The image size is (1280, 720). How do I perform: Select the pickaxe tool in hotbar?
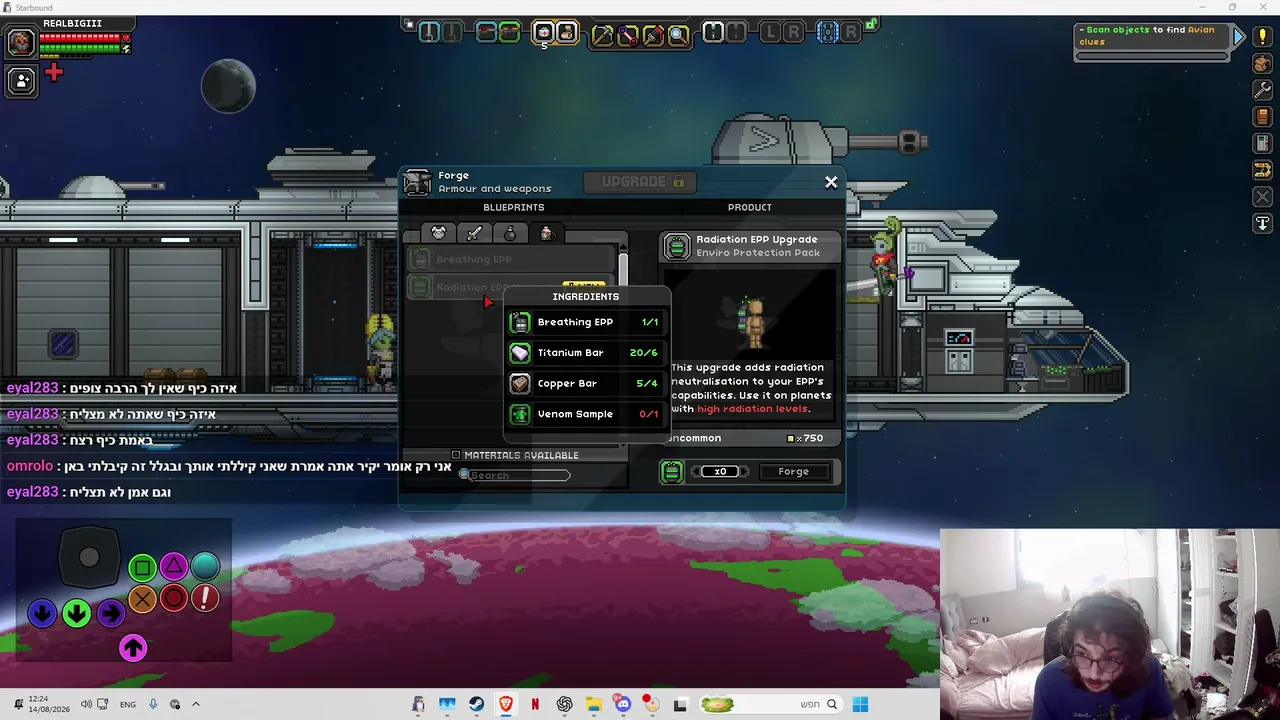click(602, 36)
